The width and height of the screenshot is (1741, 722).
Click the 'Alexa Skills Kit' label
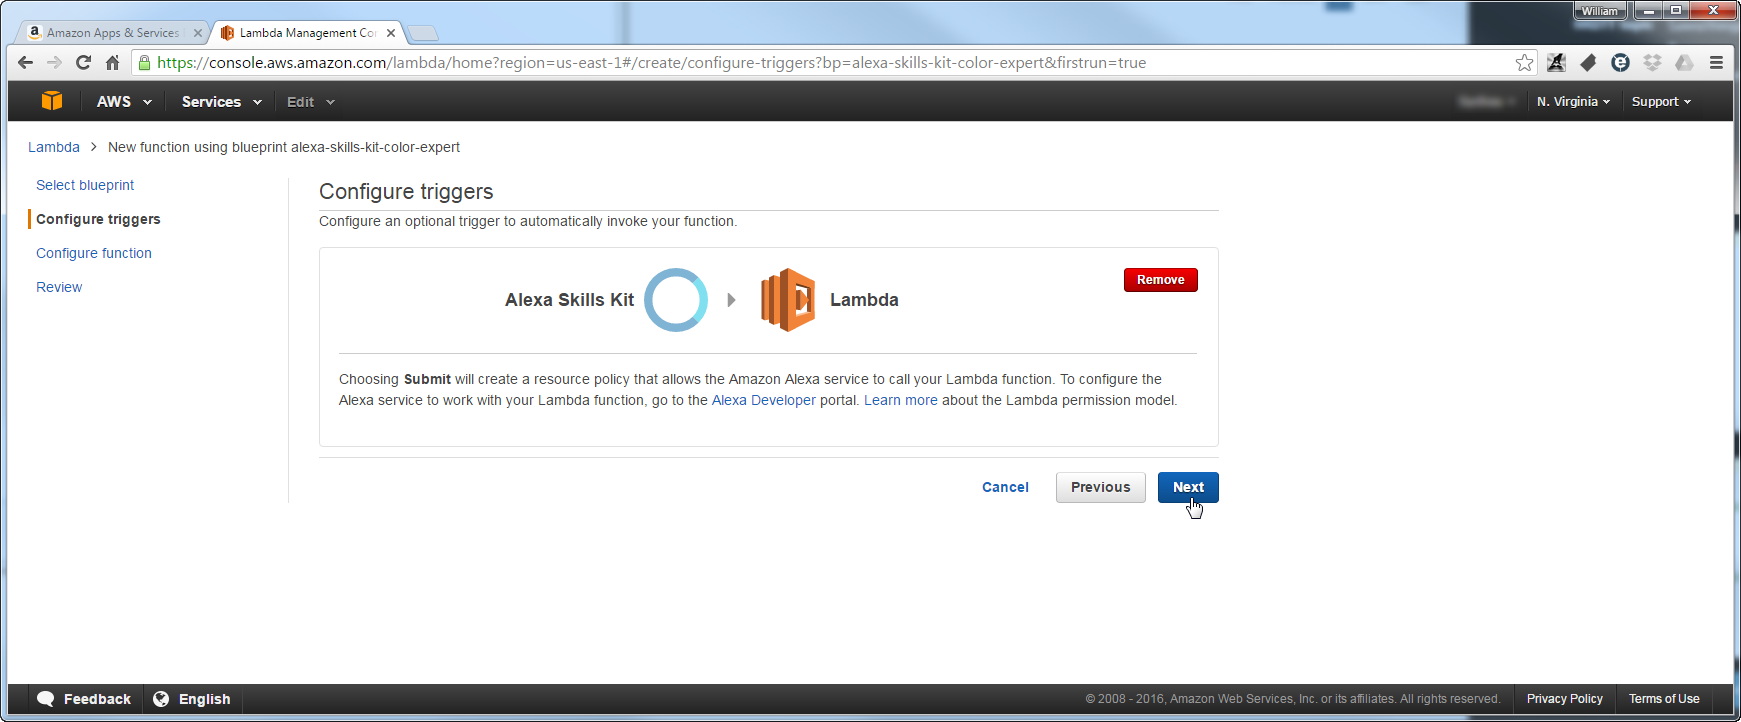click(x=569, y=300)
